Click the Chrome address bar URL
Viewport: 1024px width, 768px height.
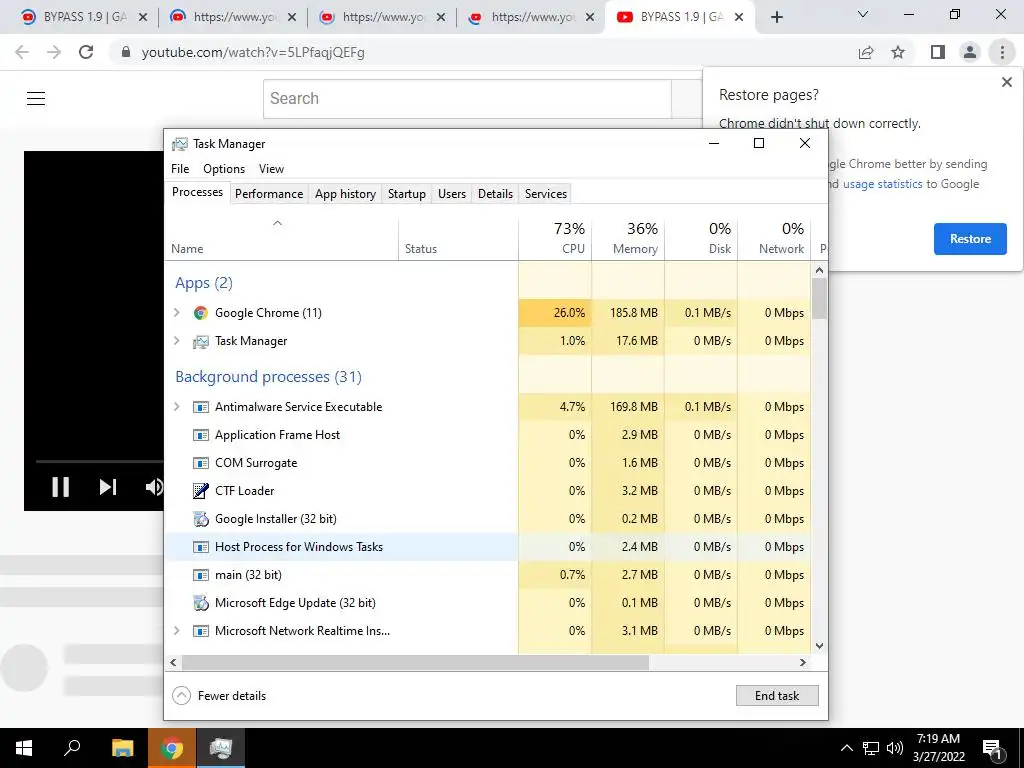pos(253,52)
